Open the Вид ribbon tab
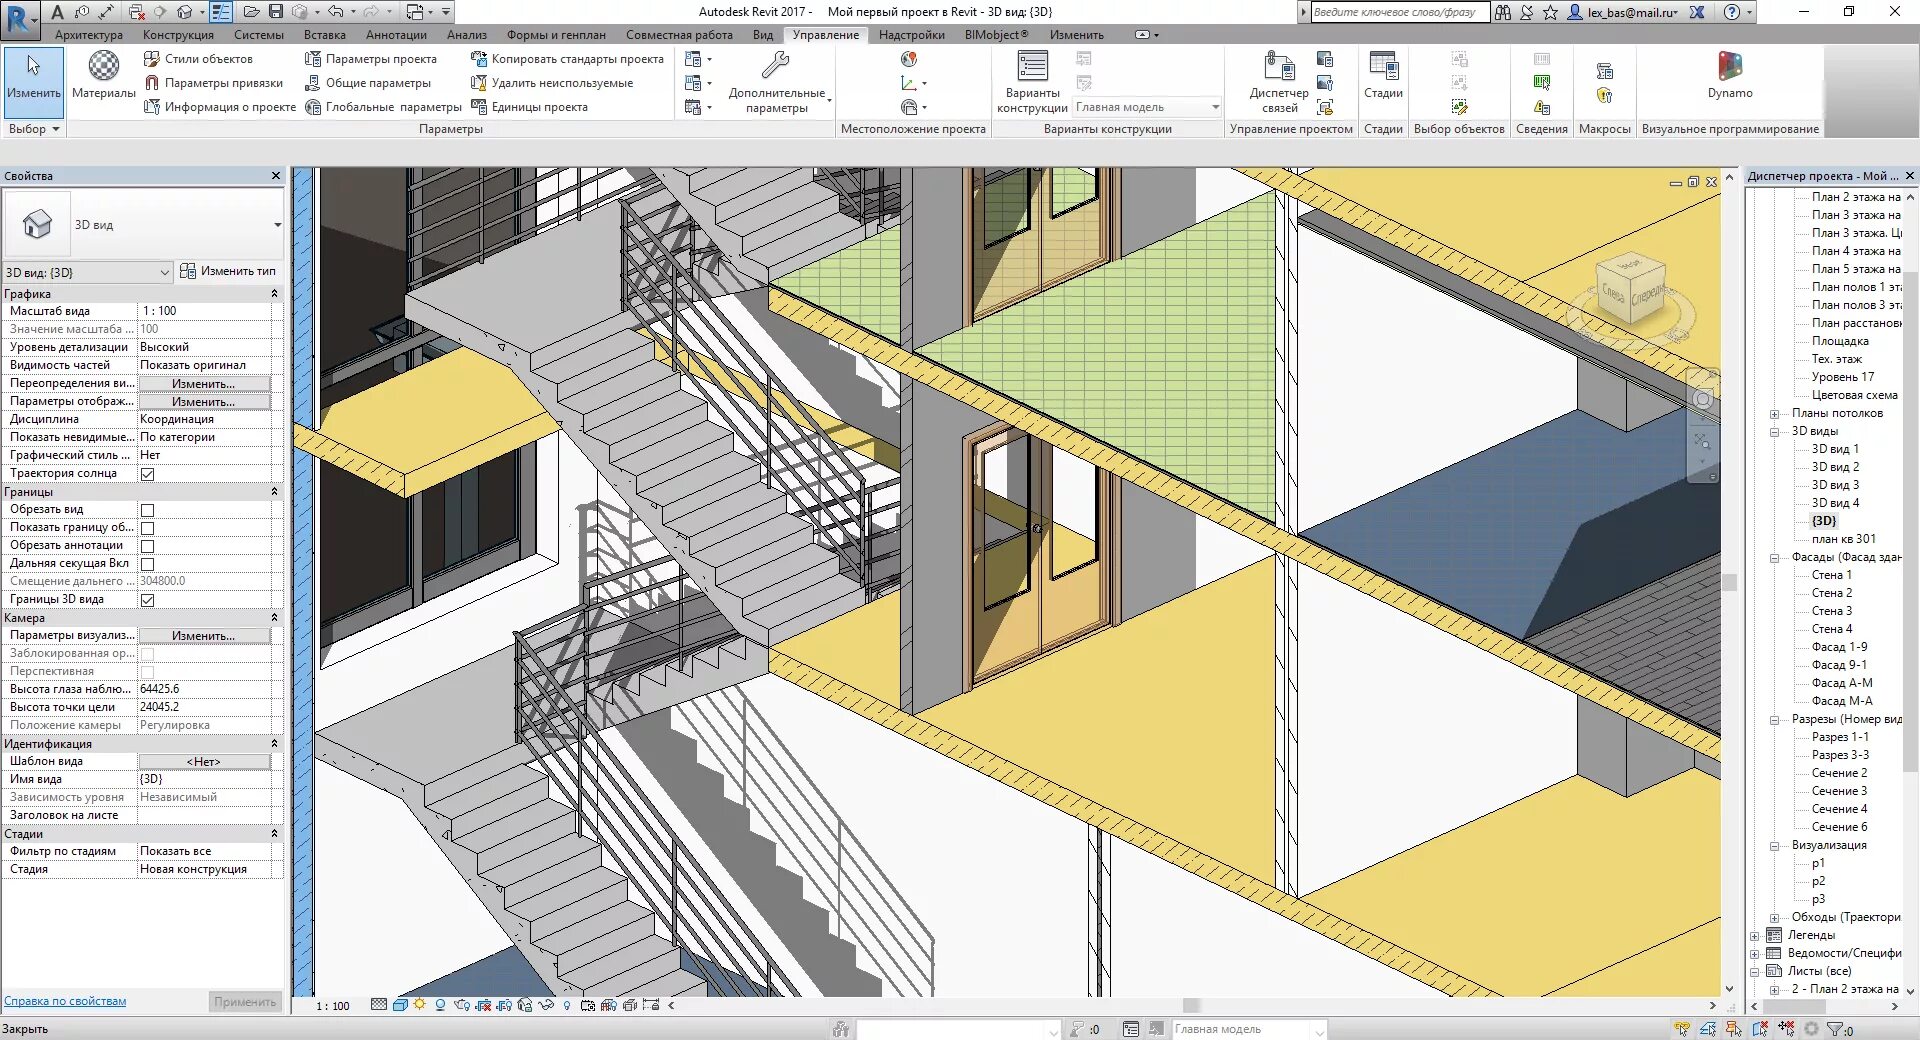 pos(763,35)
